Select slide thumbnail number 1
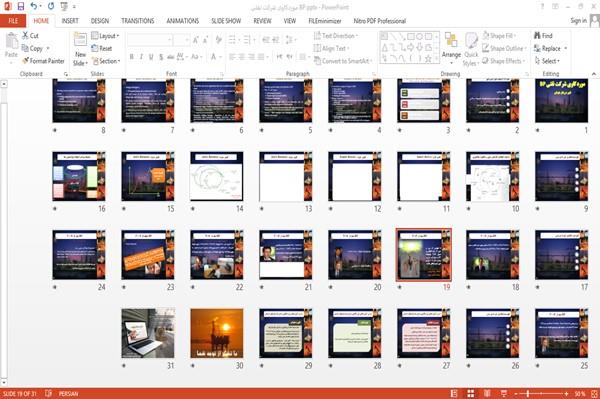 tap(561, 101)
